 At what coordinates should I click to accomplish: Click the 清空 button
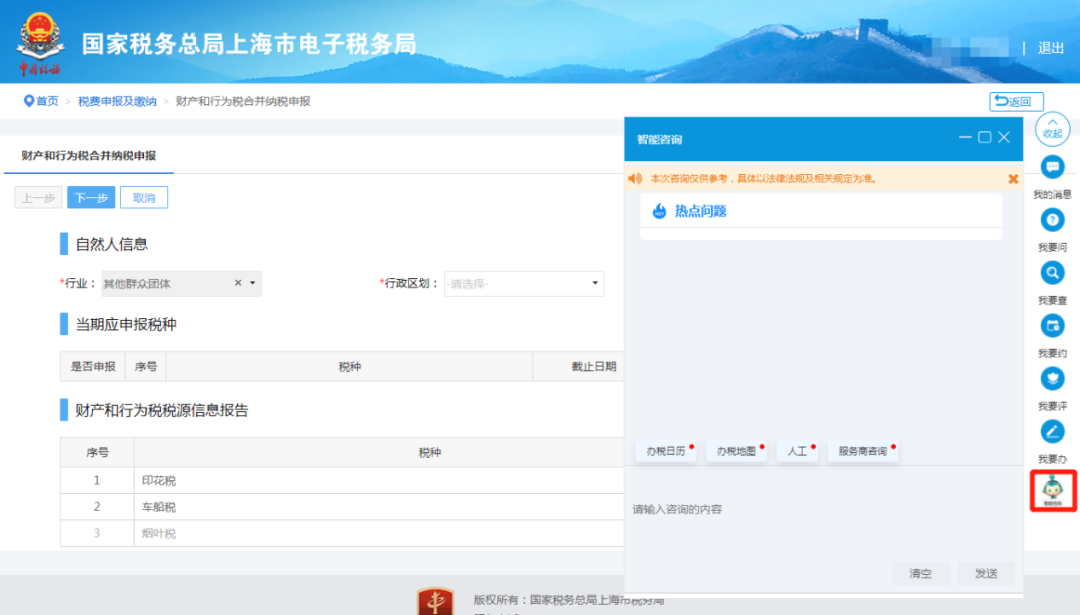click(920, 573)
